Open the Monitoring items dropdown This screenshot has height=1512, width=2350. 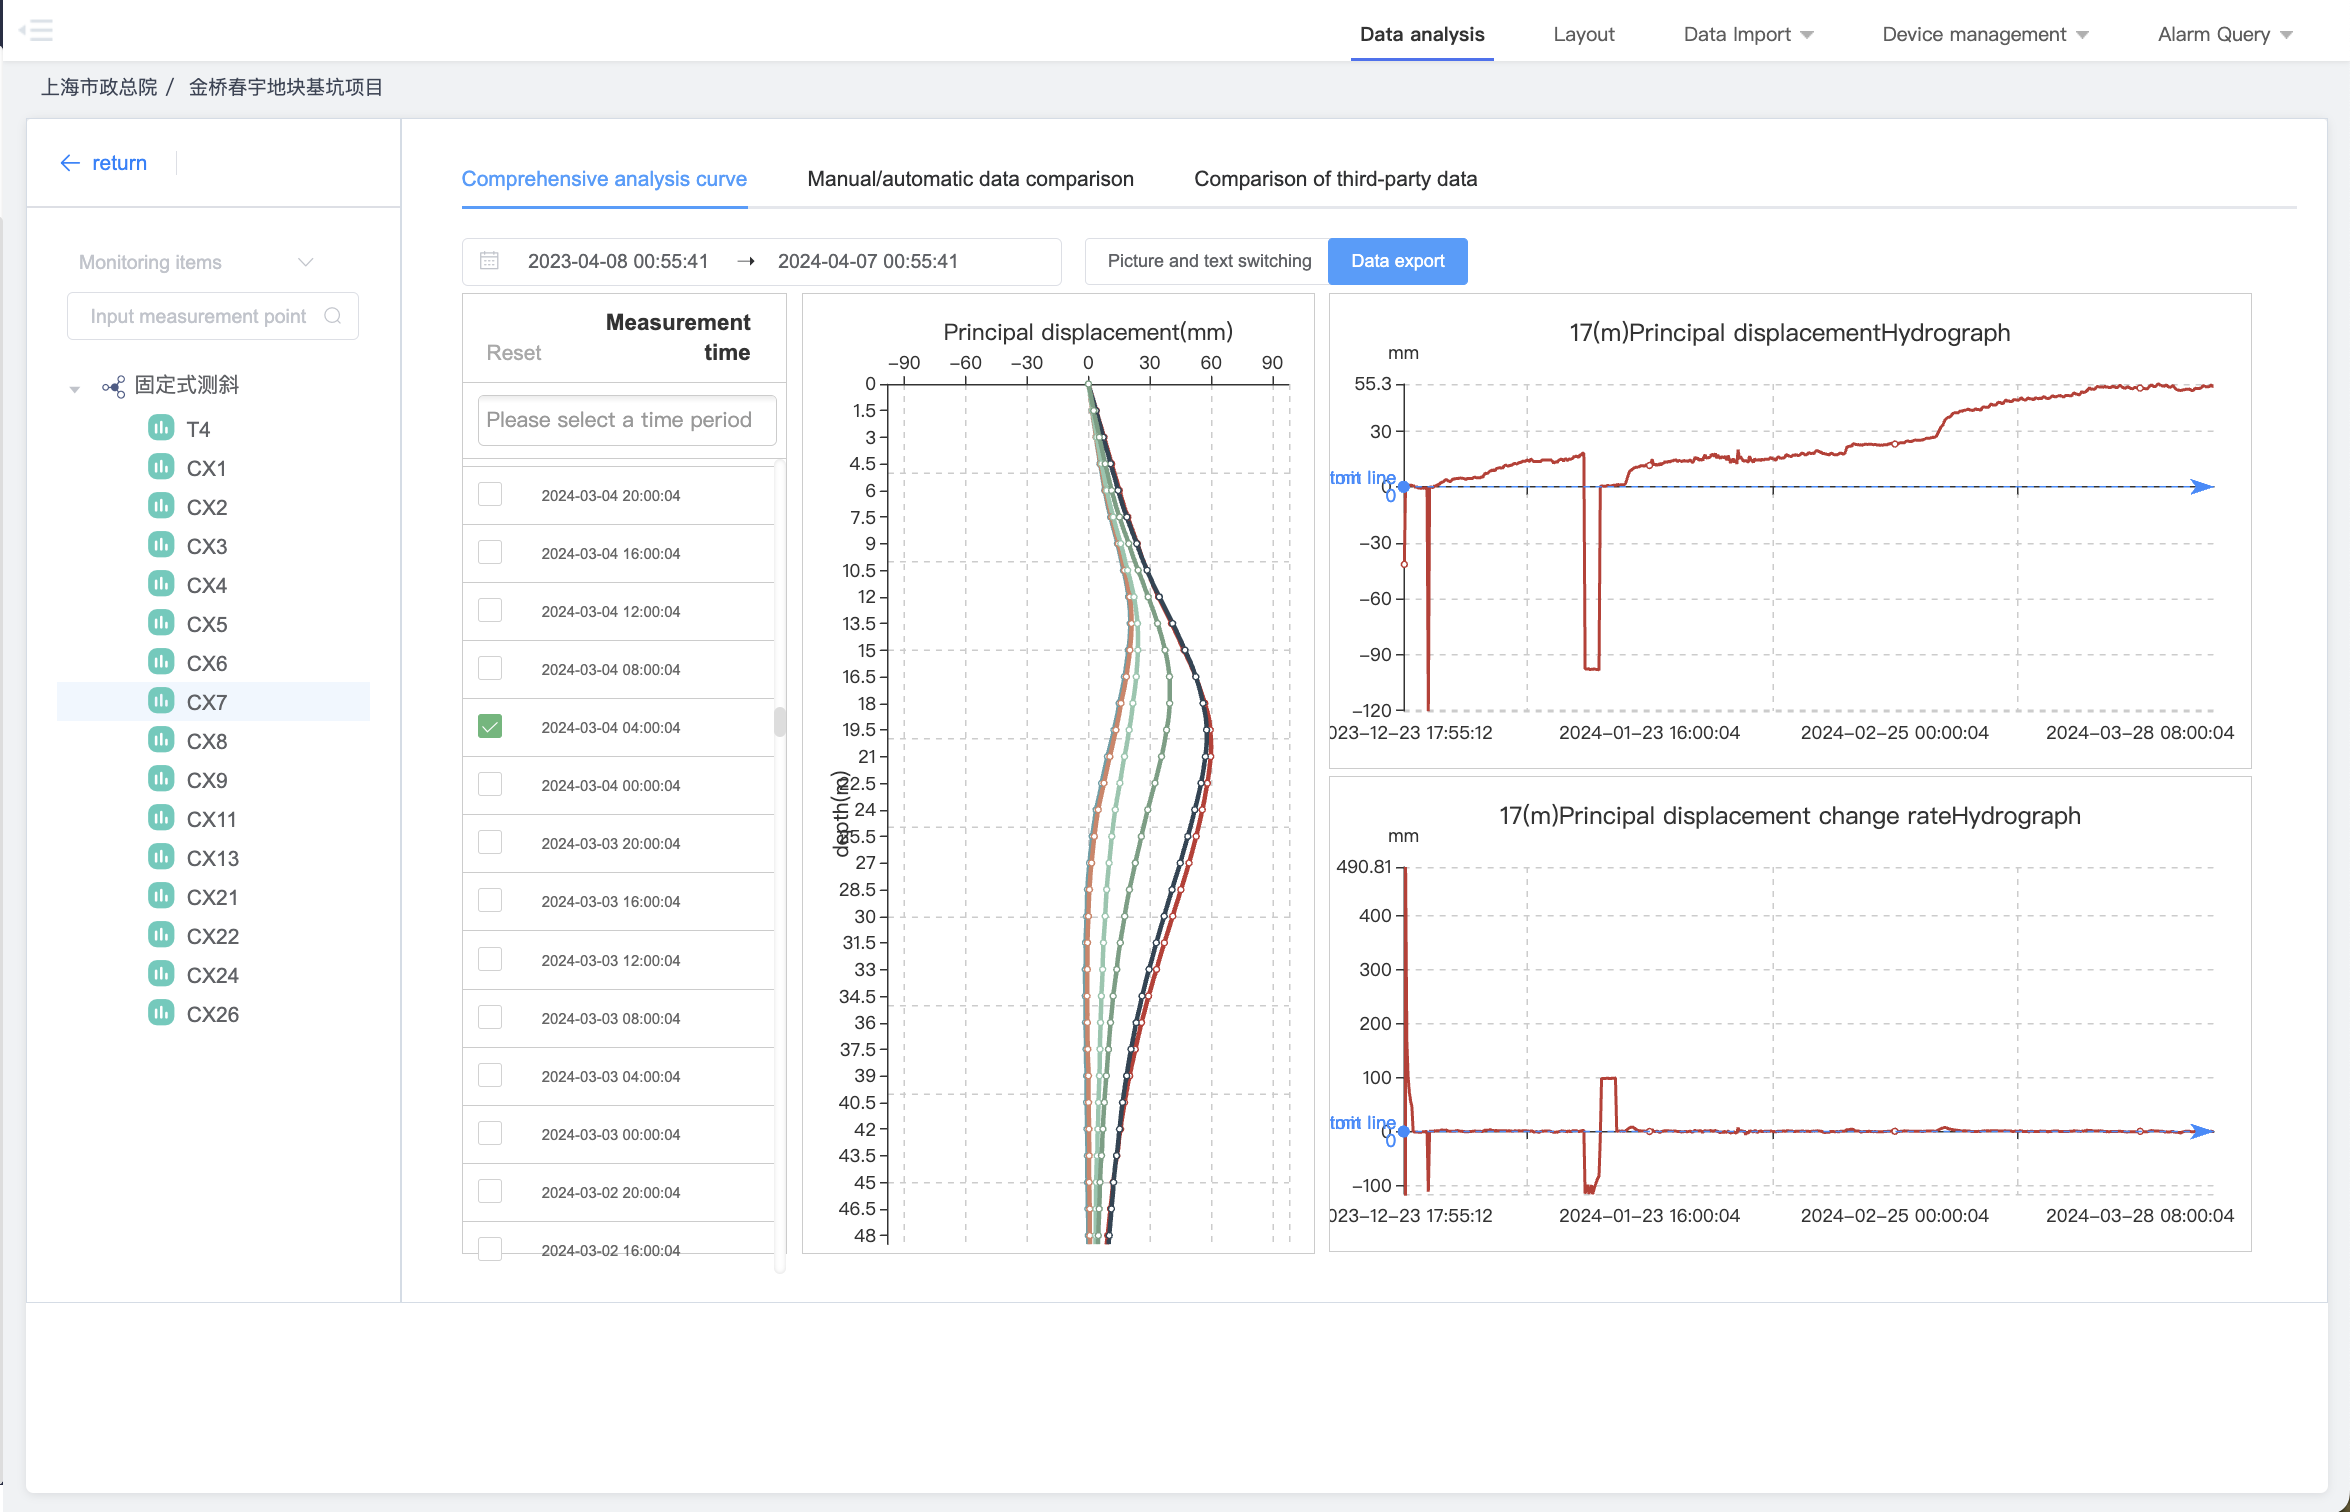click(196, 262)
